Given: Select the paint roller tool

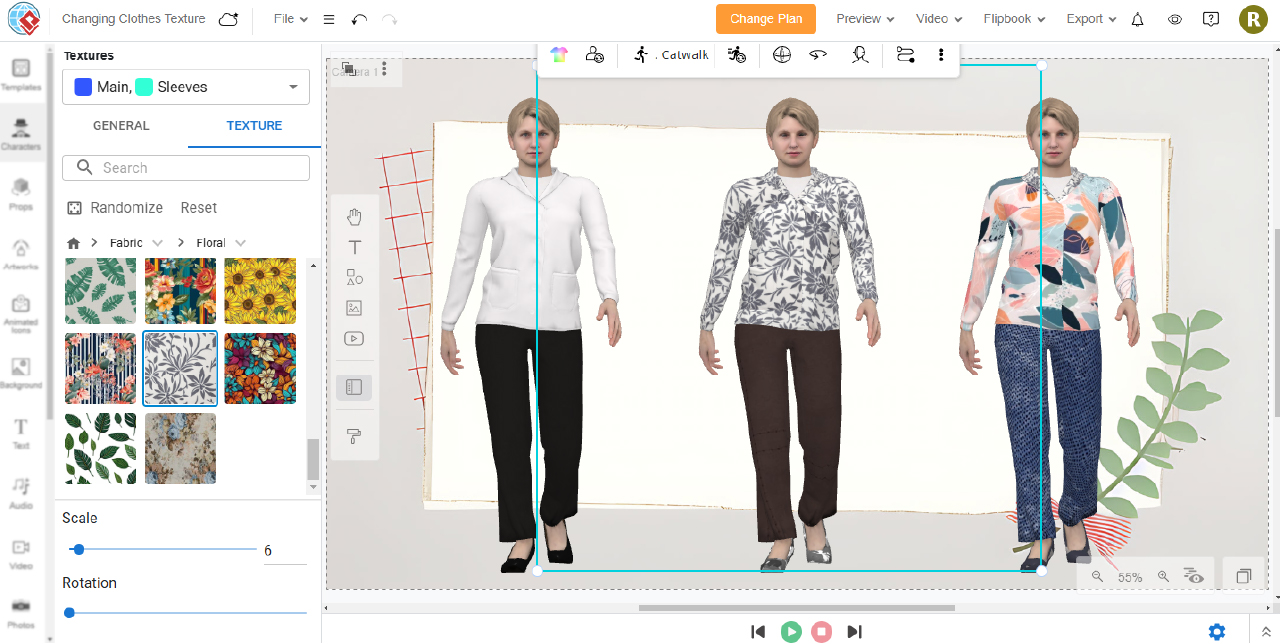Looking at the screenshot, I should 354,436.
